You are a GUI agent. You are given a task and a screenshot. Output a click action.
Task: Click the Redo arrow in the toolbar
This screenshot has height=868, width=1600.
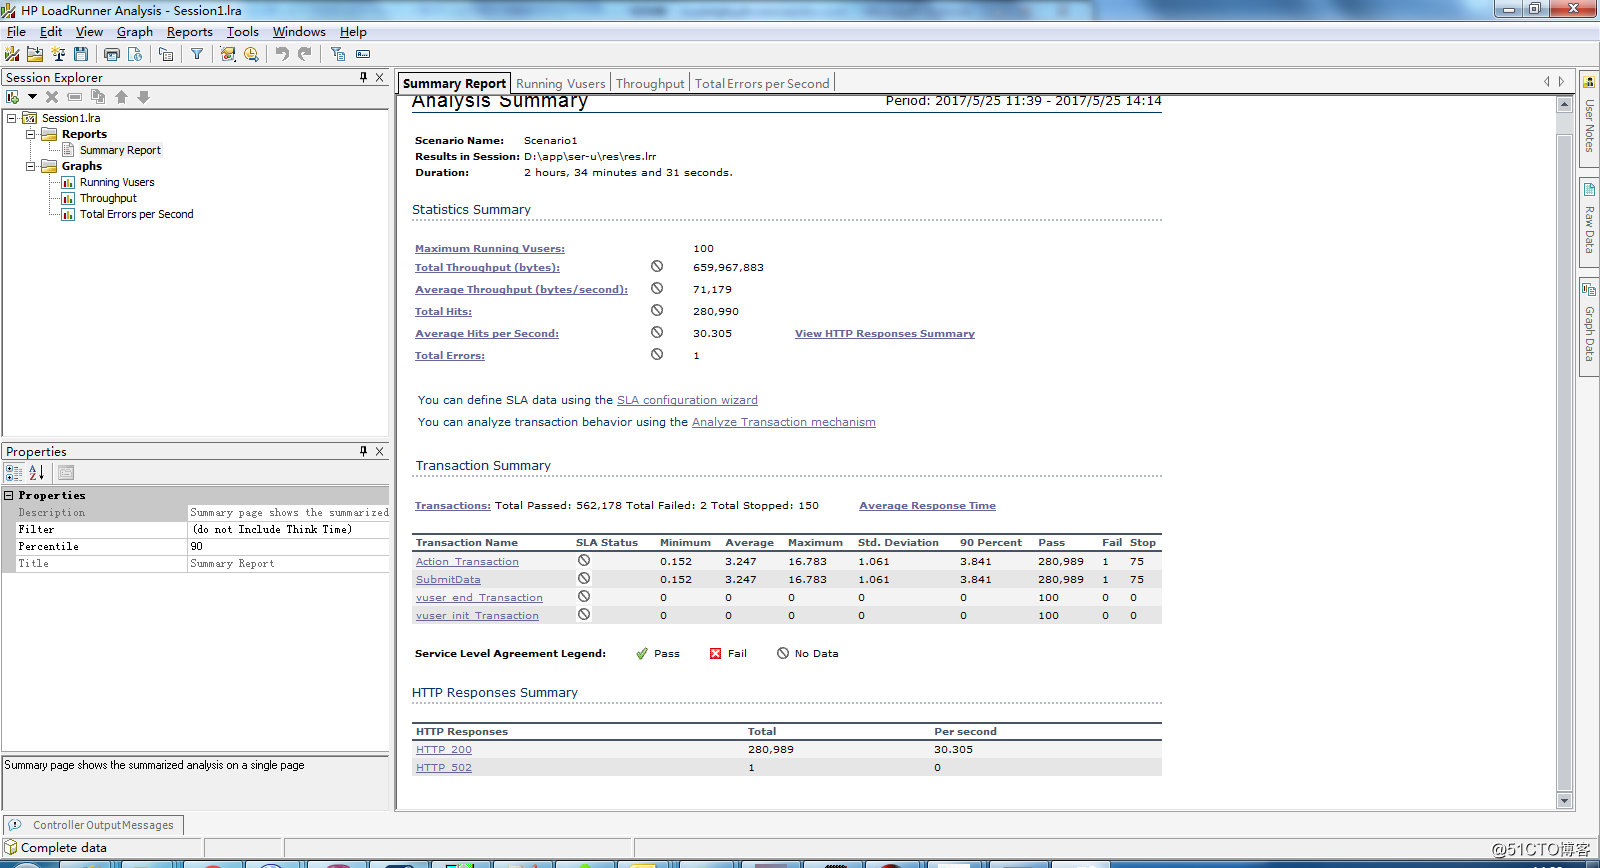[305, 54]
